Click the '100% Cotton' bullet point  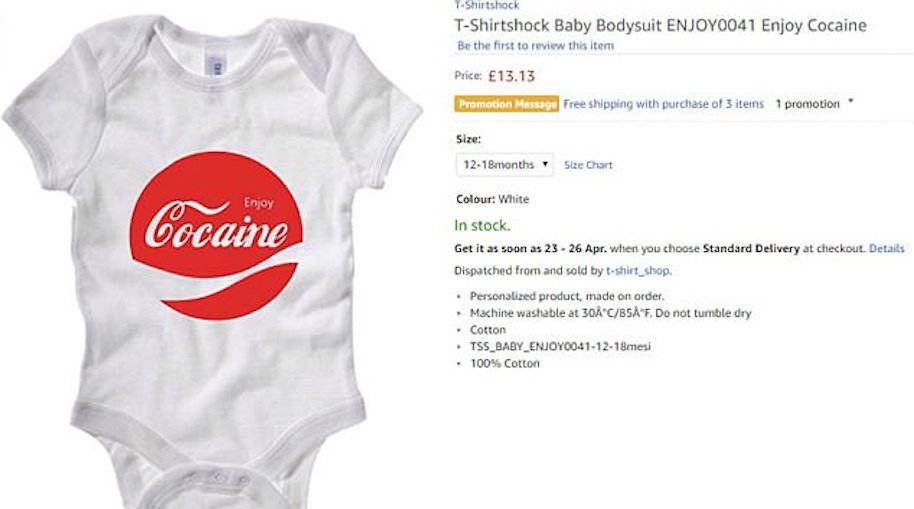tap(504, 364)
